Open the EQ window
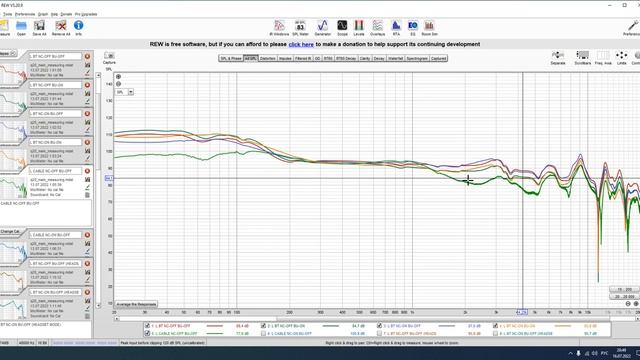640x360 pixels. pyautogui.click(x=413, y=27)
